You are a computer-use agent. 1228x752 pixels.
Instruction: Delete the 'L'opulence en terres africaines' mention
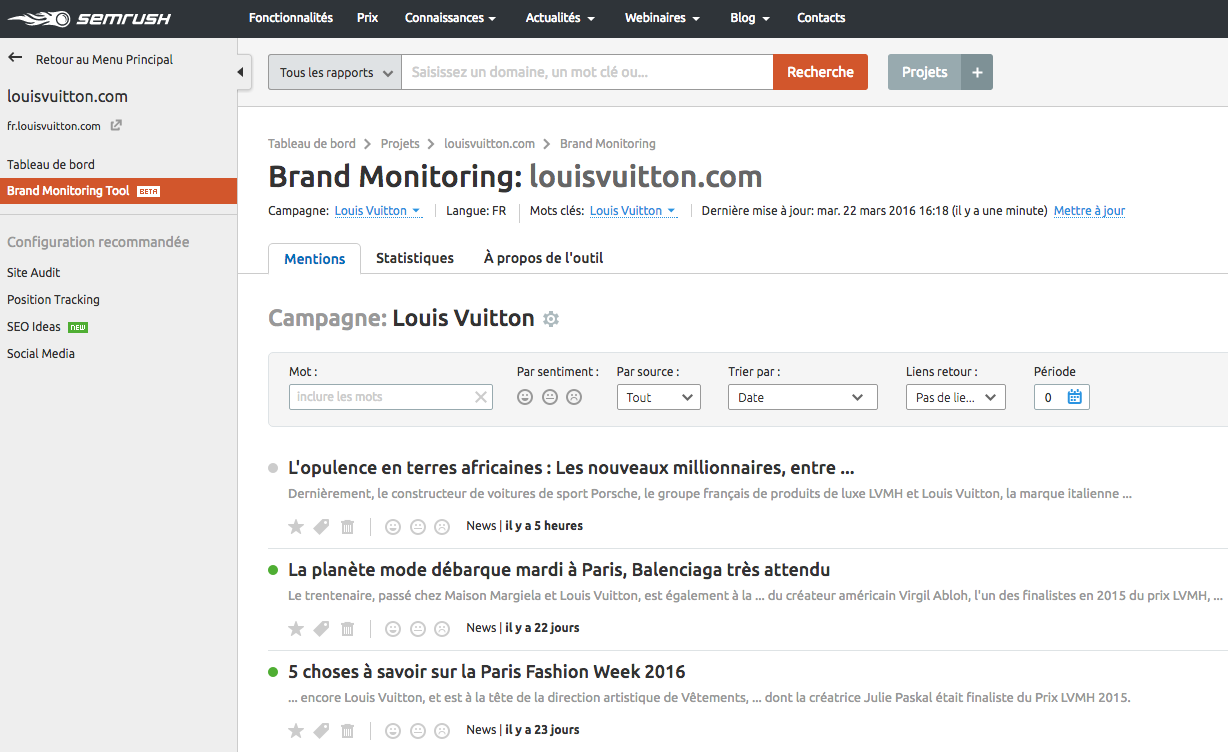click(x=347, y=526)
